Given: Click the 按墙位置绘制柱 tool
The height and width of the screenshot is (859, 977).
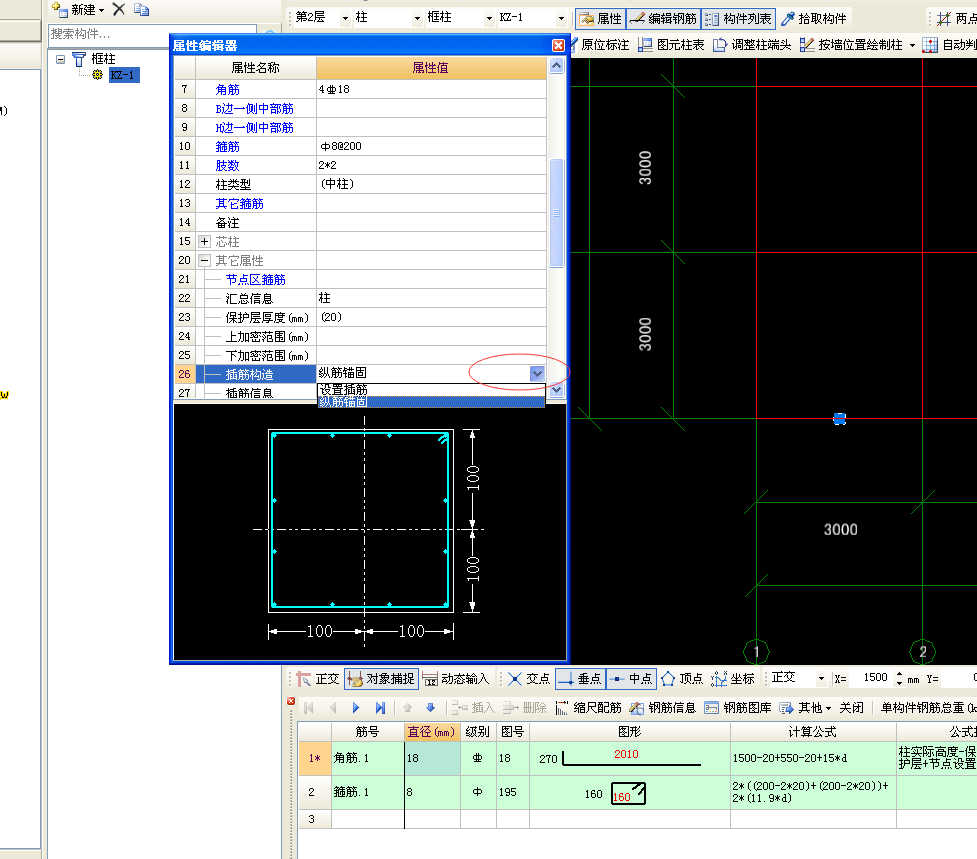Looking at the screenshot, I should tap(851, 45).
